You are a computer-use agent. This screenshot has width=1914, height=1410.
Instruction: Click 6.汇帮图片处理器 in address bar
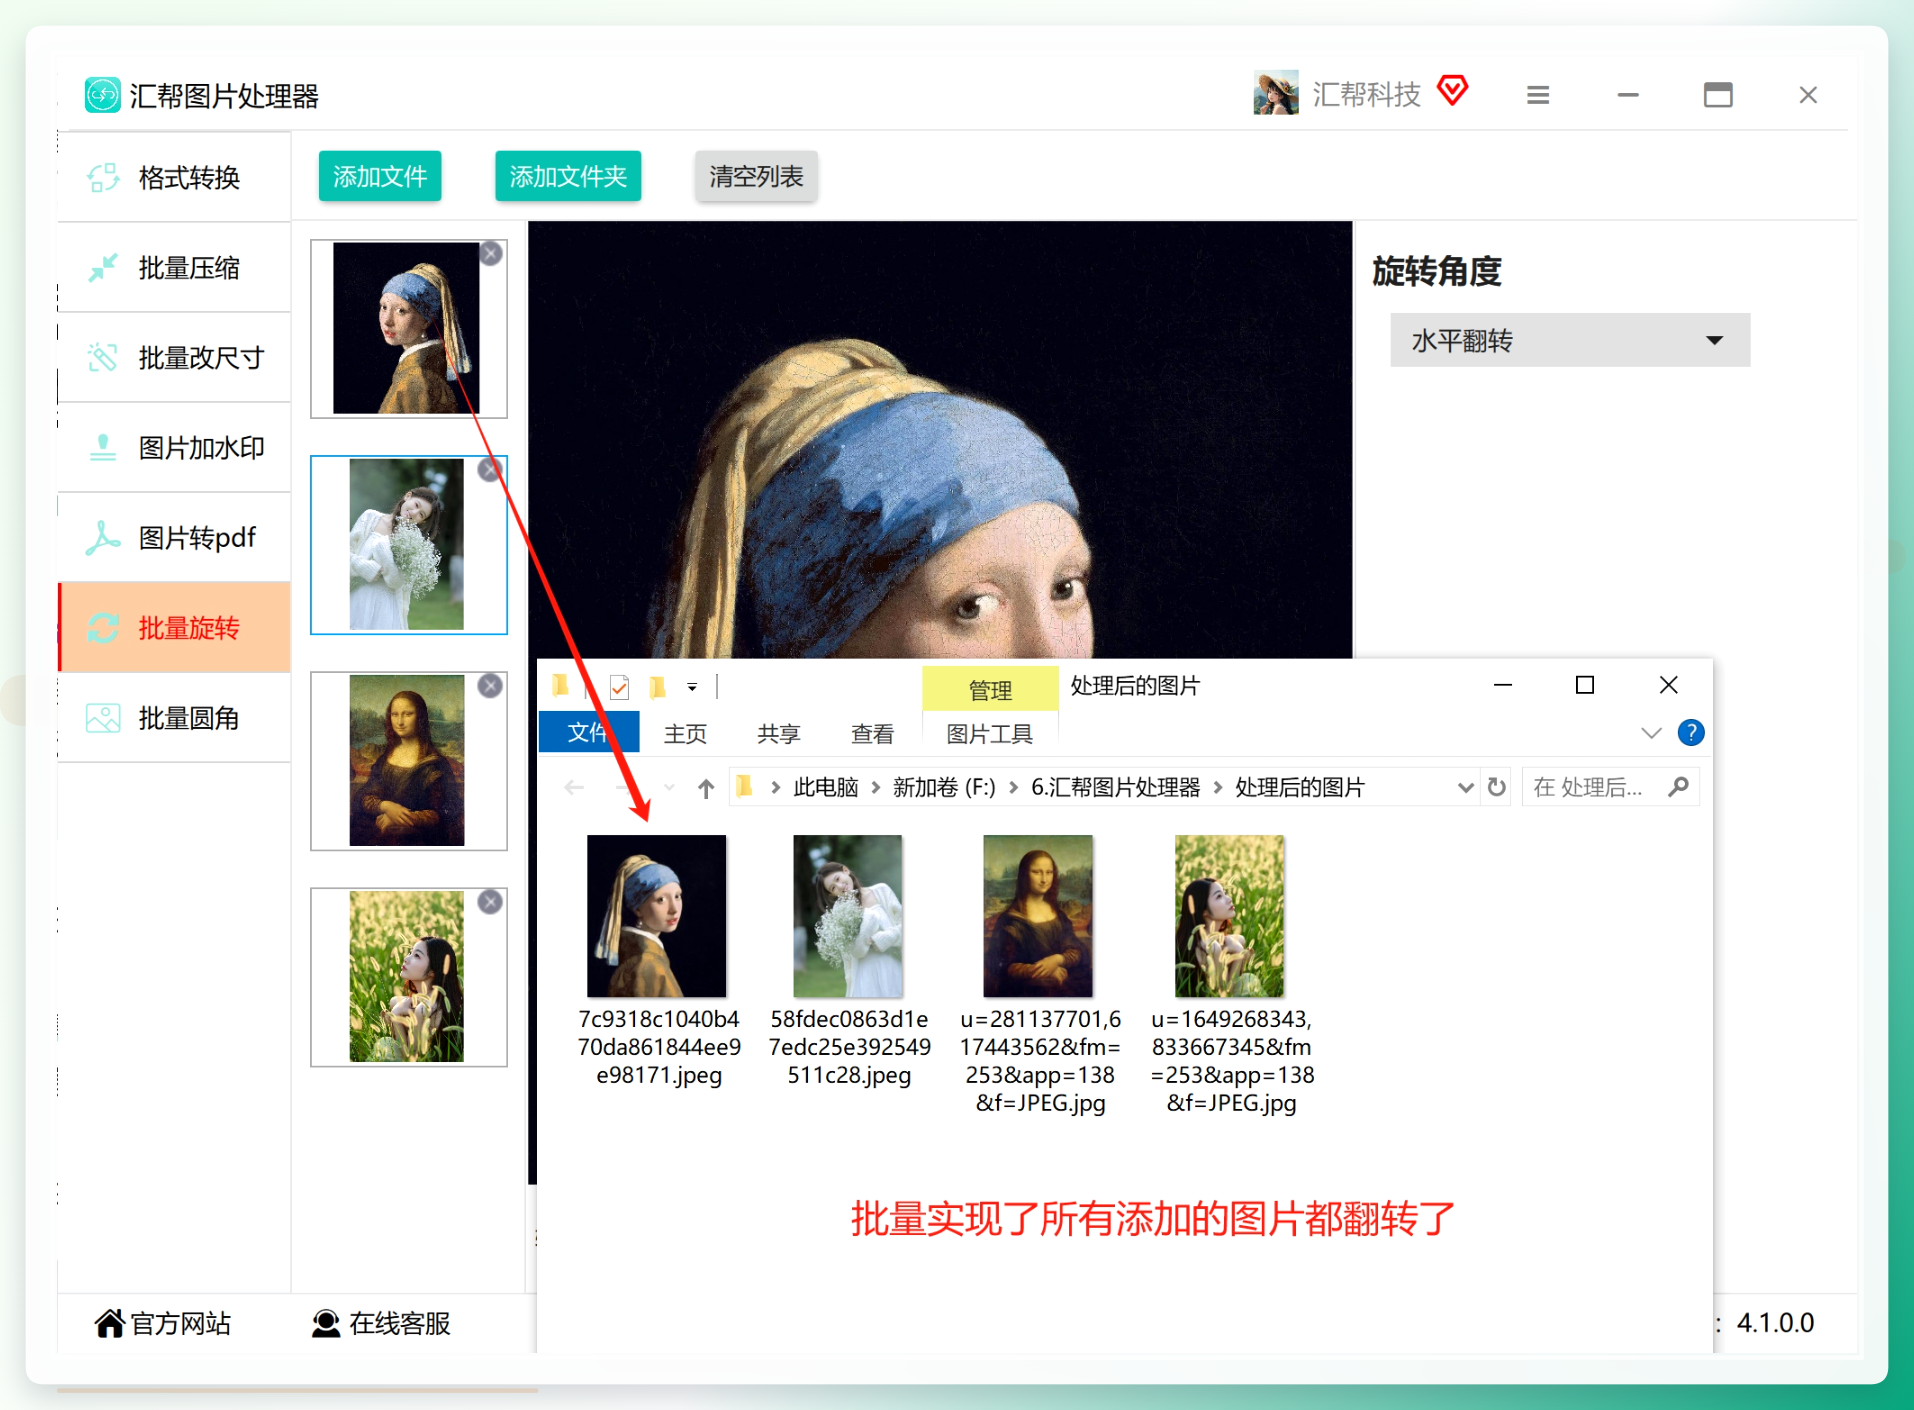[x=1115, y=788]
